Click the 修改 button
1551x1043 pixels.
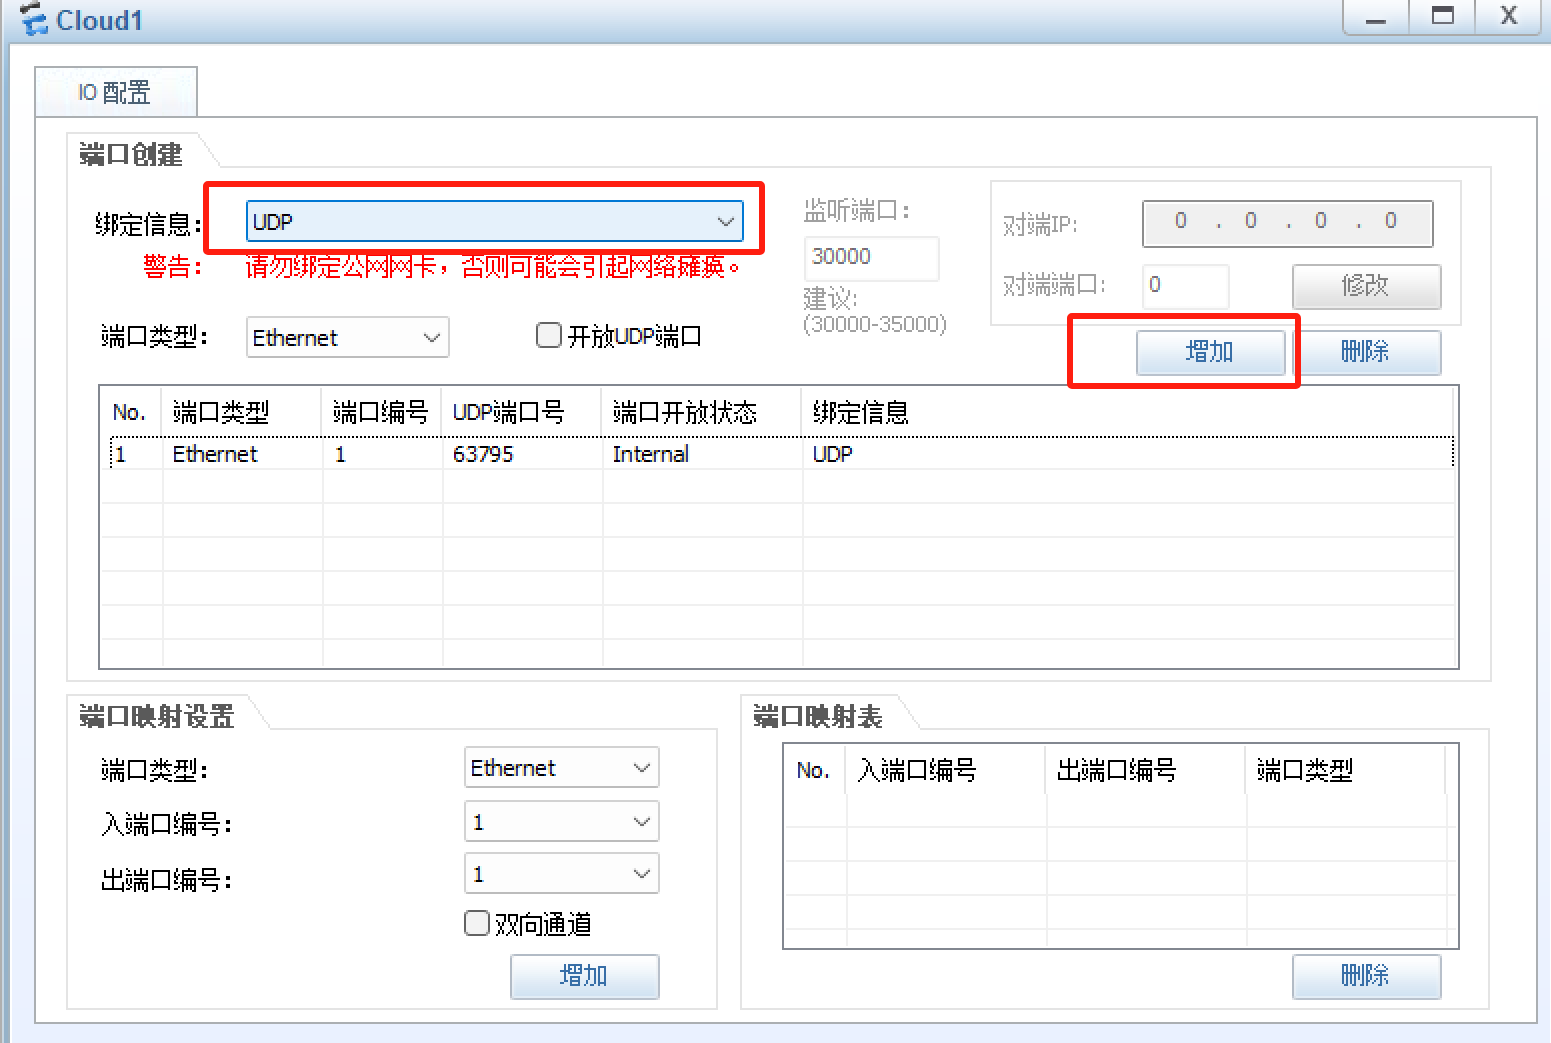pyautogui.click(x=1366, y=286)
